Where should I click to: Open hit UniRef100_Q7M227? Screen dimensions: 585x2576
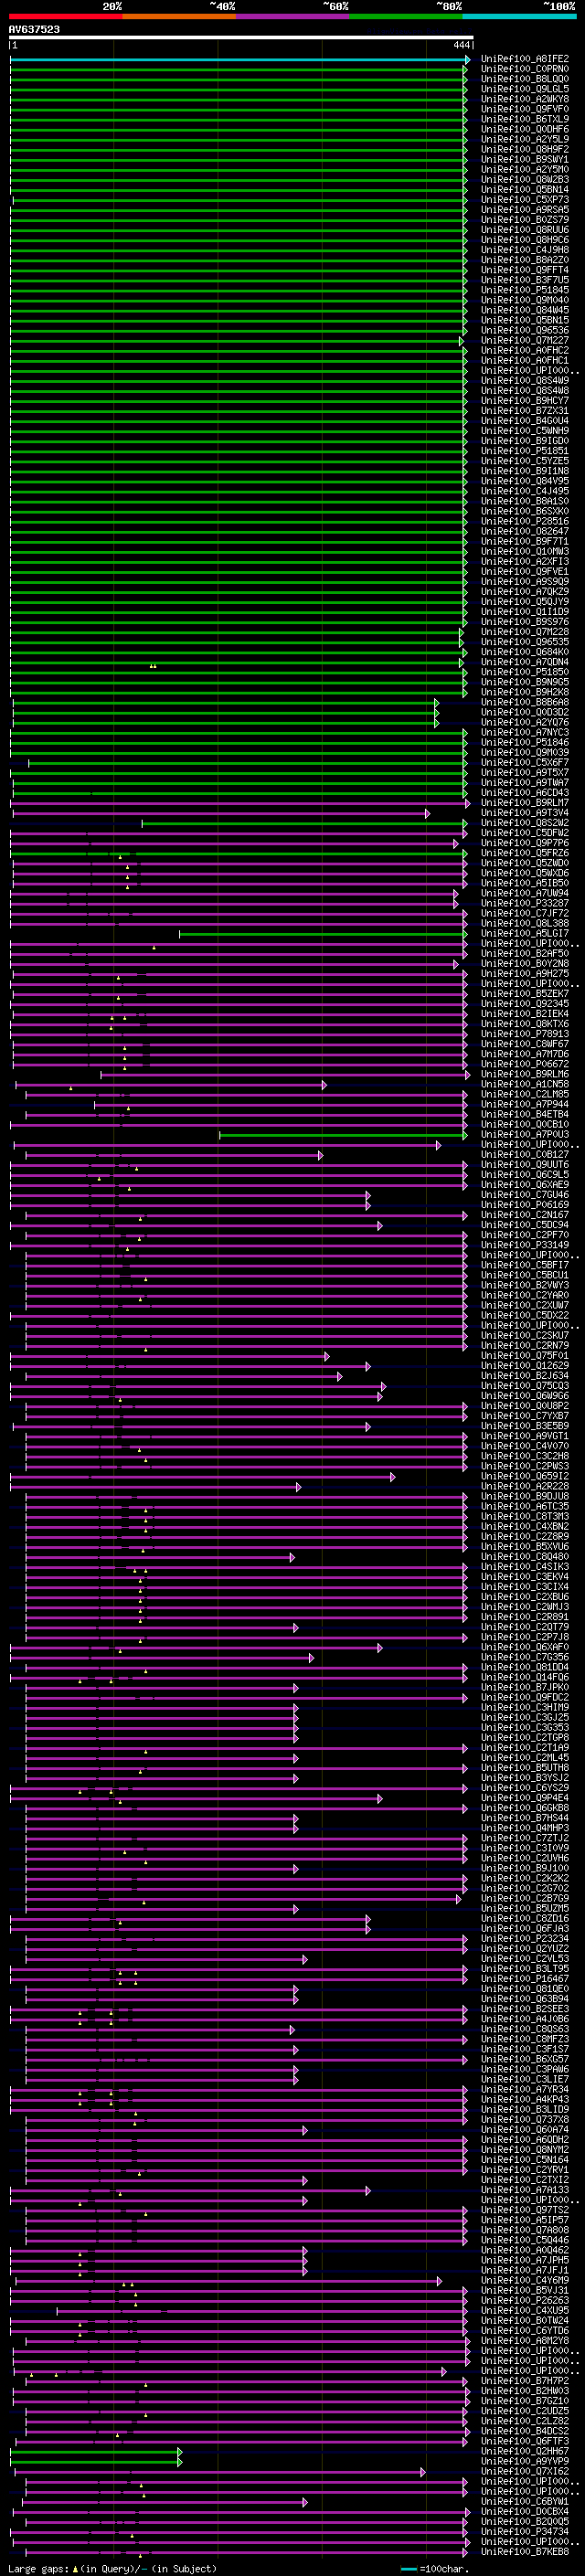tap(525, 340)
